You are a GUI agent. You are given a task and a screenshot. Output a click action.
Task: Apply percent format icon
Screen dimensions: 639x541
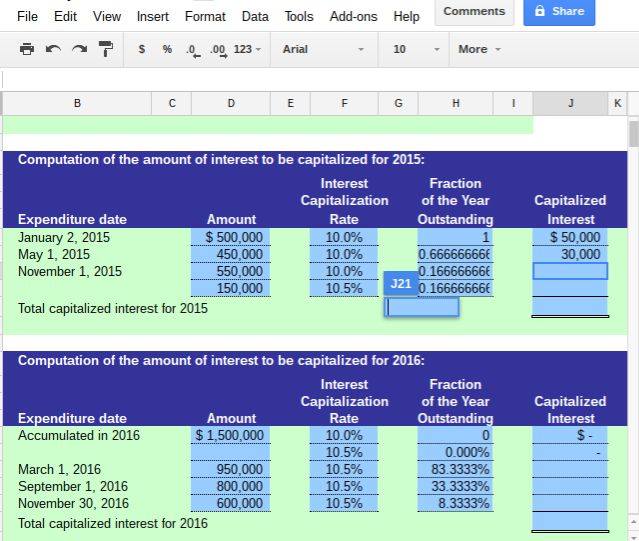pyautogui.click(x=167, y=49)
